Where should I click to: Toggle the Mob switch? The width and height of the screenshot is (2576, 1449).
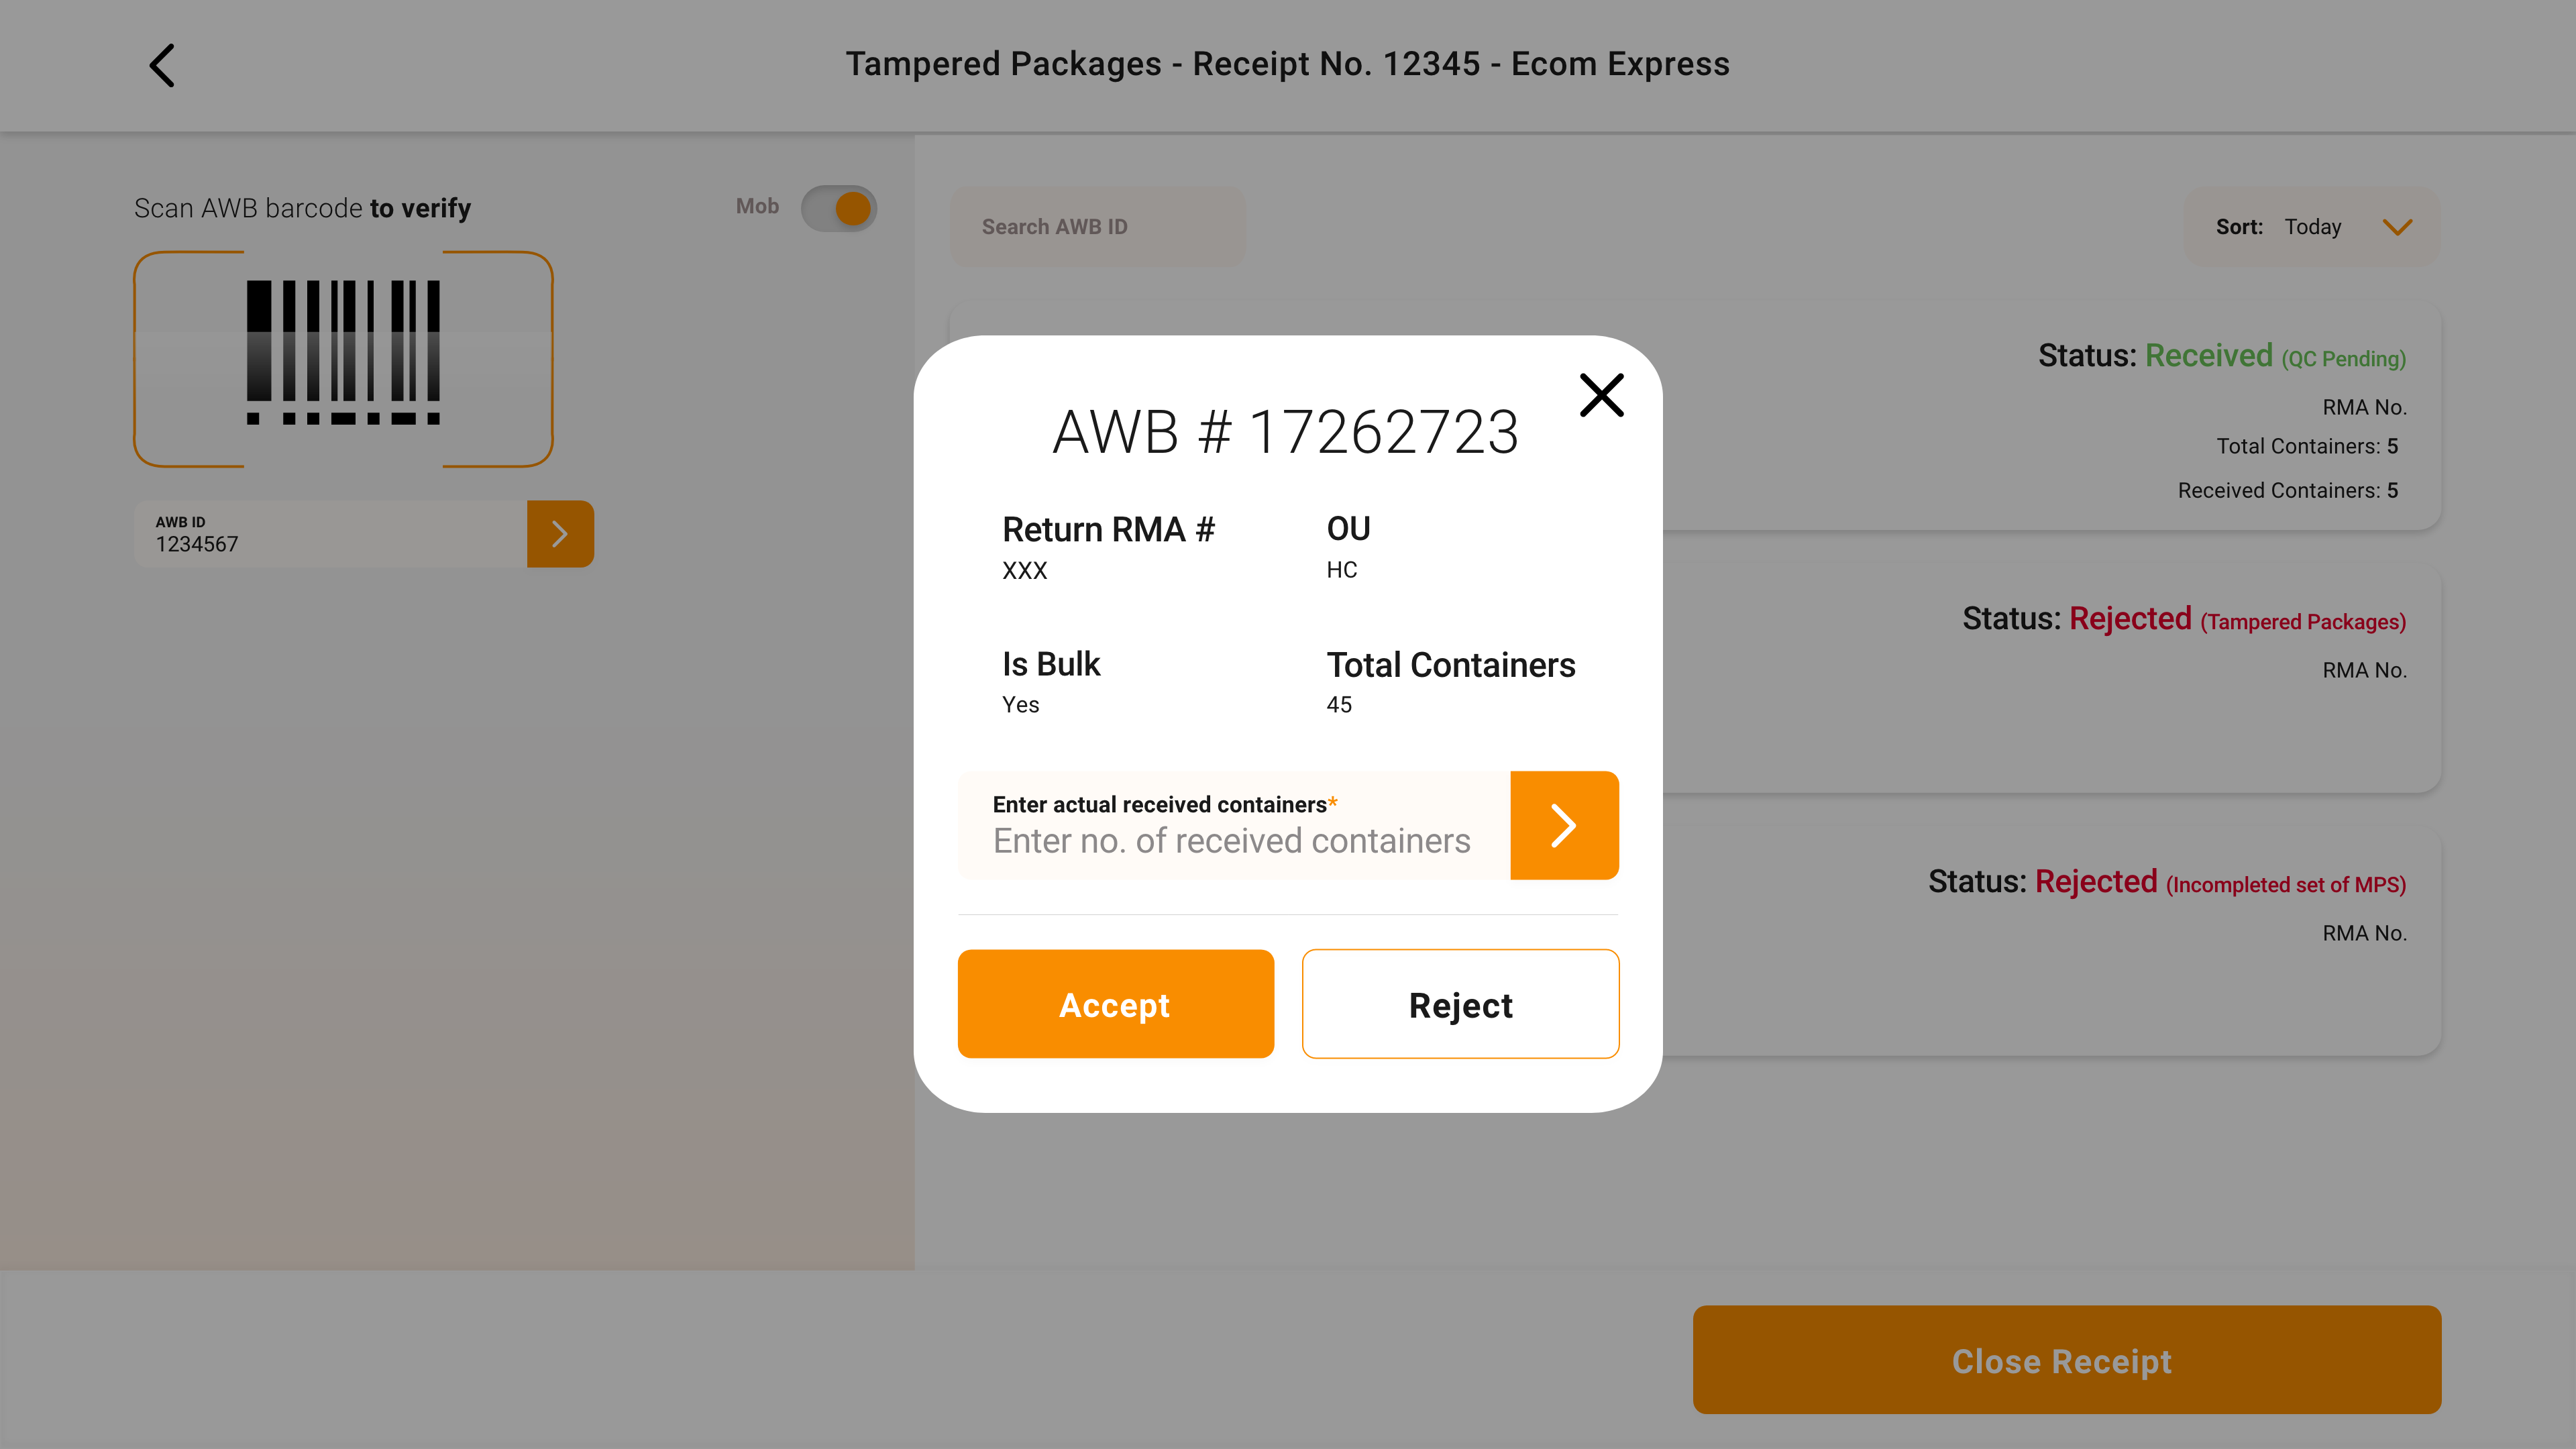838,208
